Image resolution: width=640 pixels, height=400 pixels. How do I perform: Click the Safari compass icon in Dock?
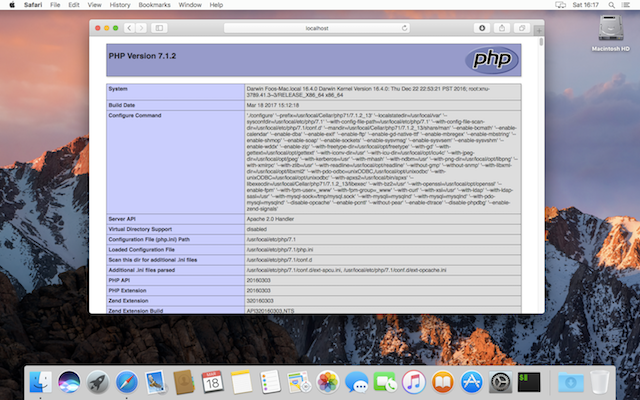tap(127, 382)
